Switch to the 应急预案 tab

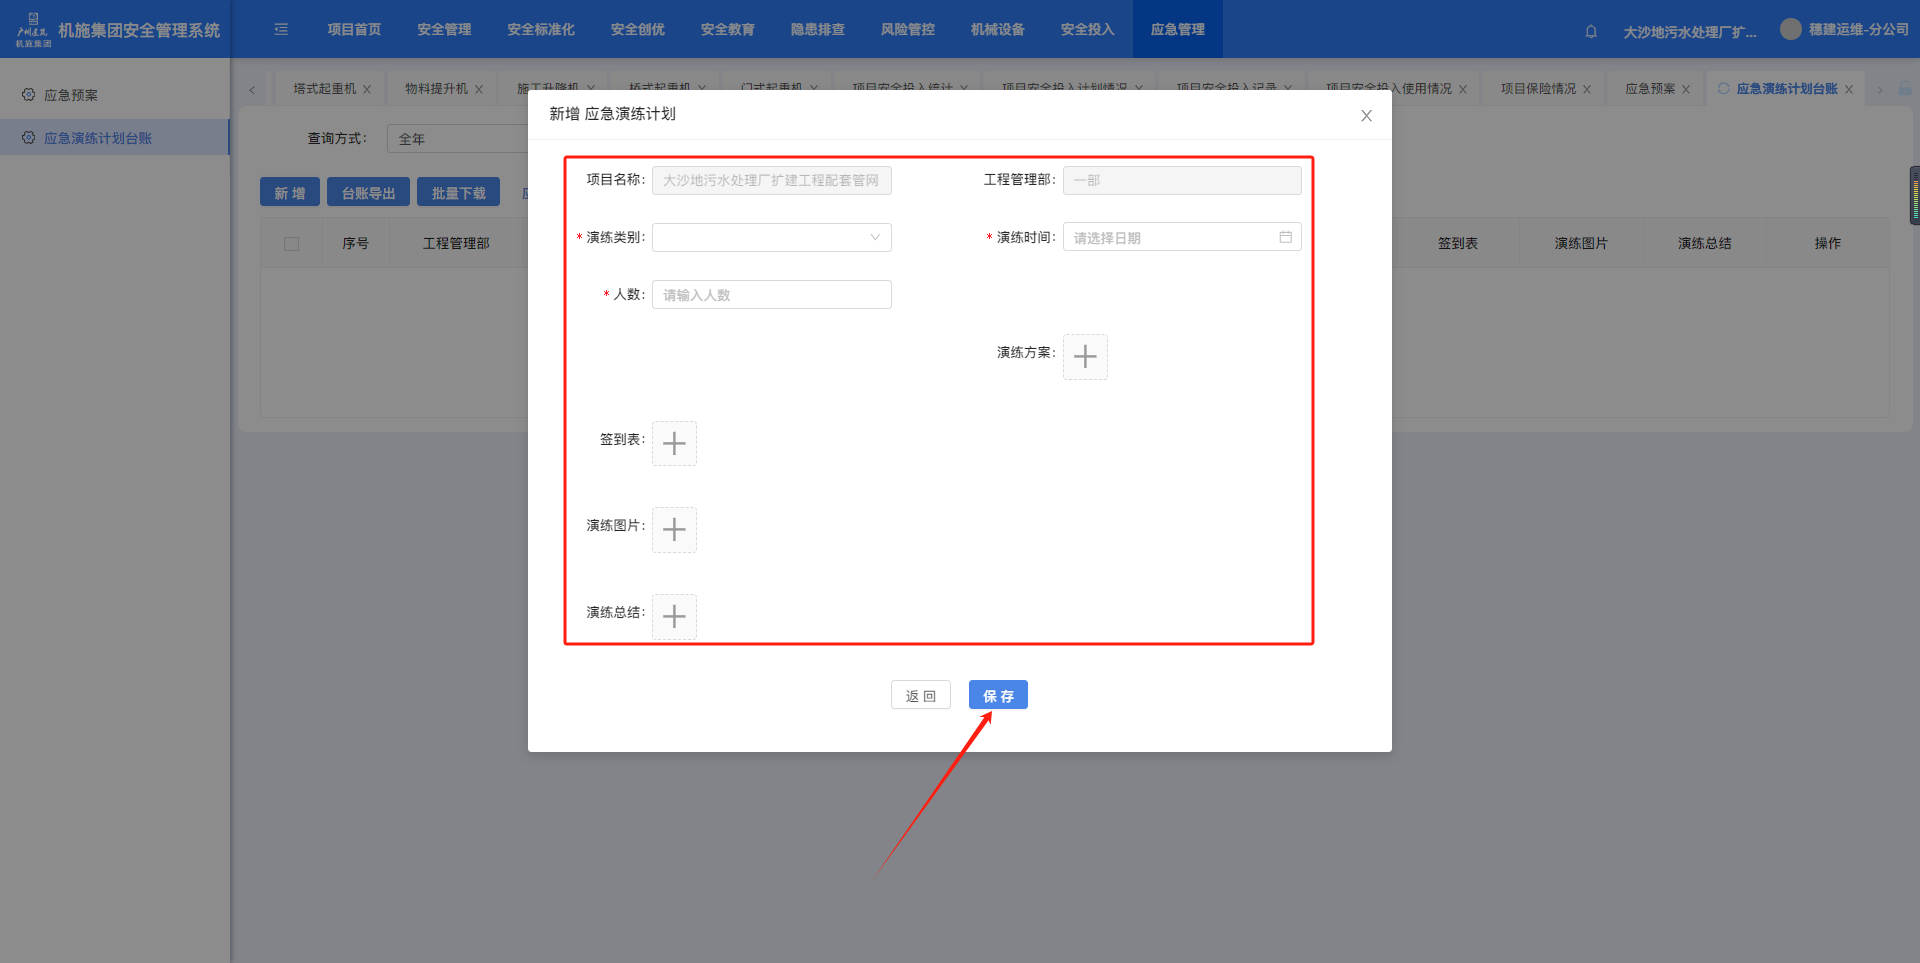[1649, 89]
